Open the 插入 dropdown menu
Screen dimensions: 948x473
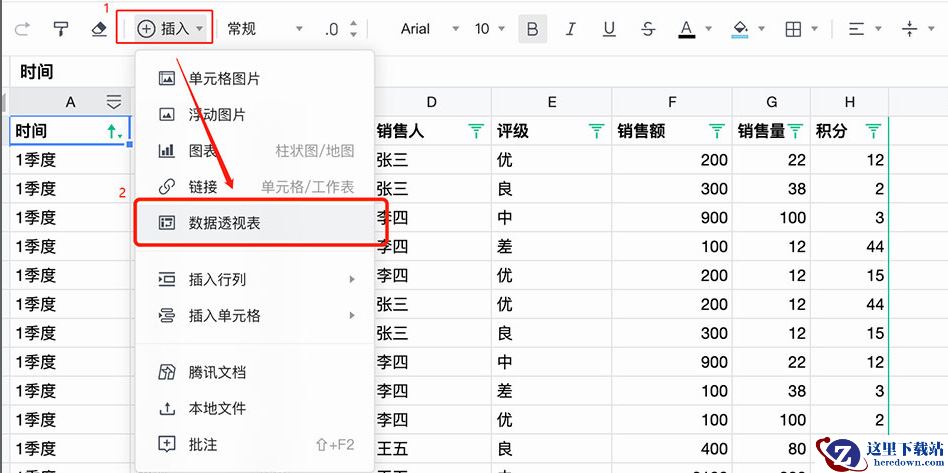click(x=170, y=29)
